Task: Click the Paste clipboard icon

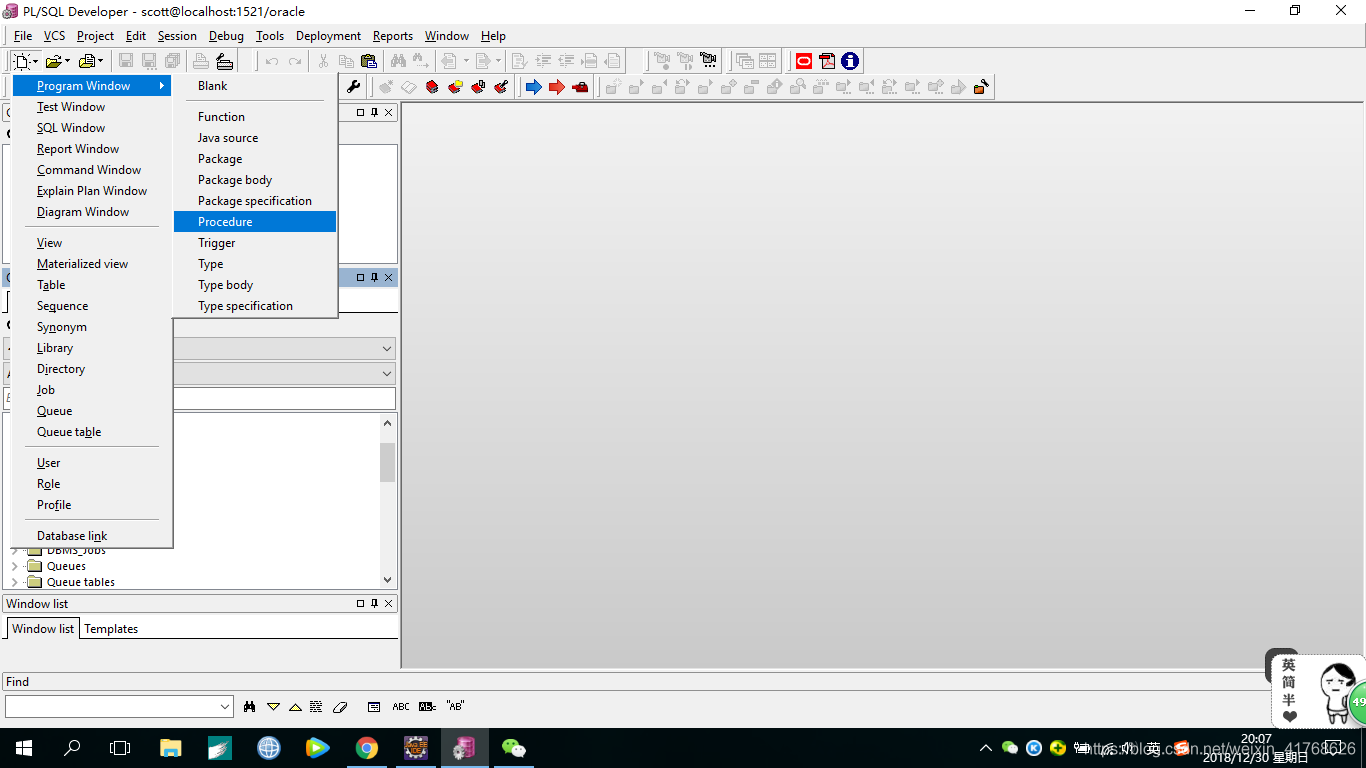Action: pos(368,61)
